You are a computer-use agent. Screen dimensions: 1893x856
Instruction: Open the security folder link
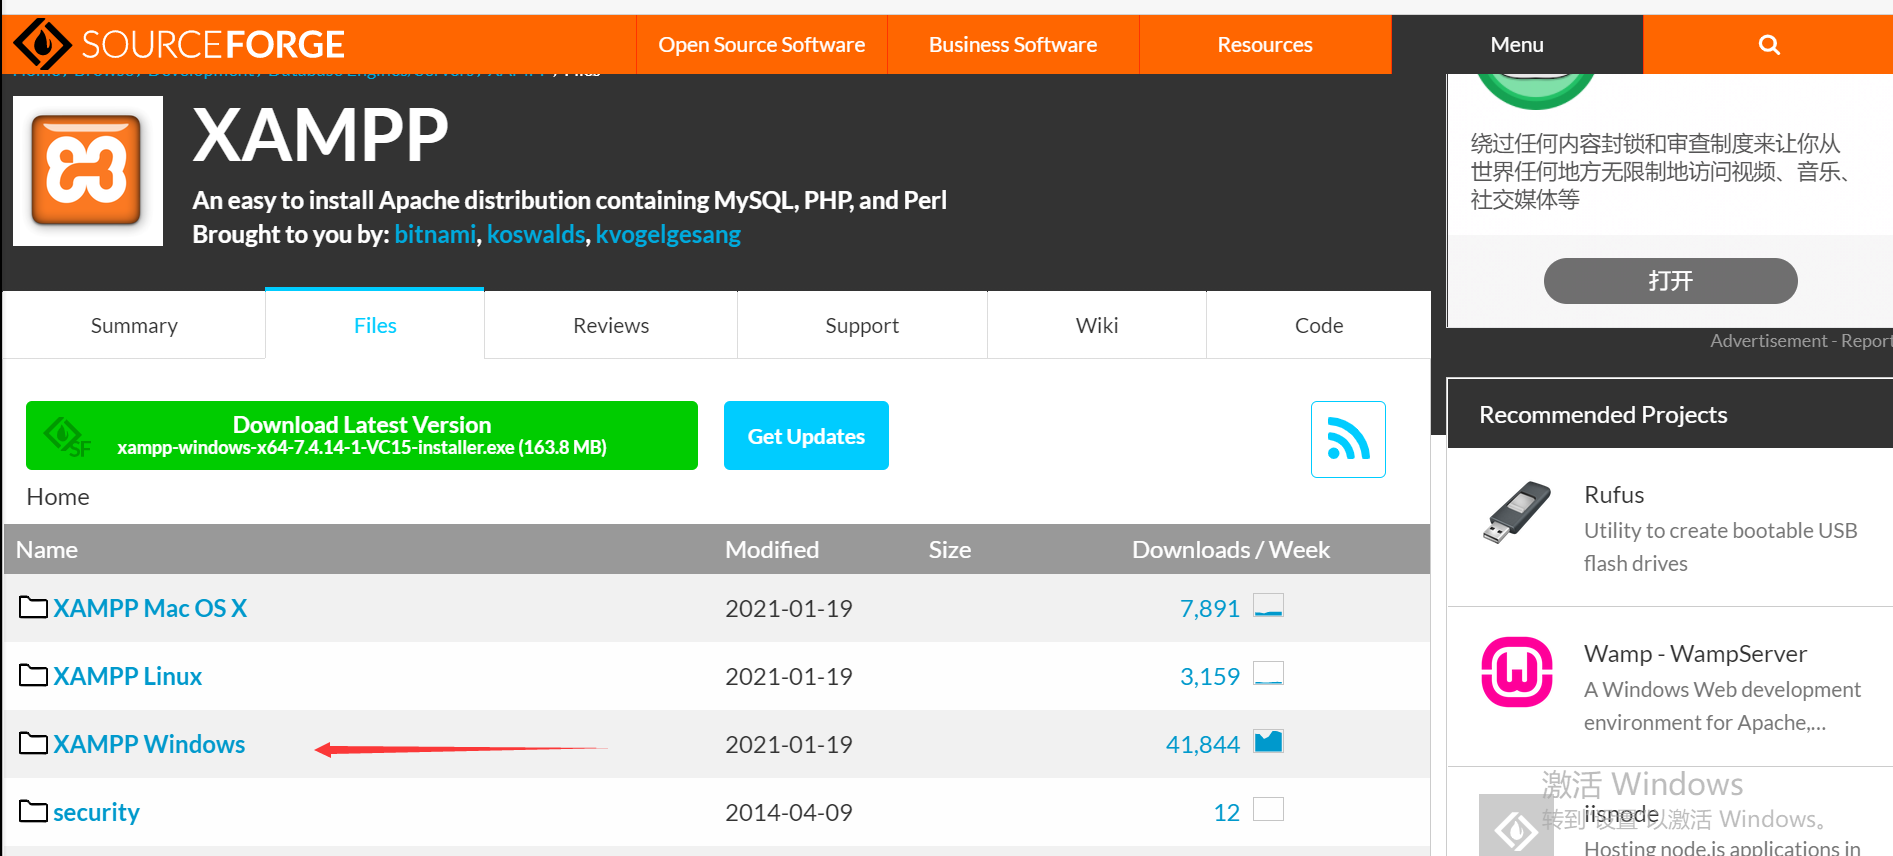point(96,812)
